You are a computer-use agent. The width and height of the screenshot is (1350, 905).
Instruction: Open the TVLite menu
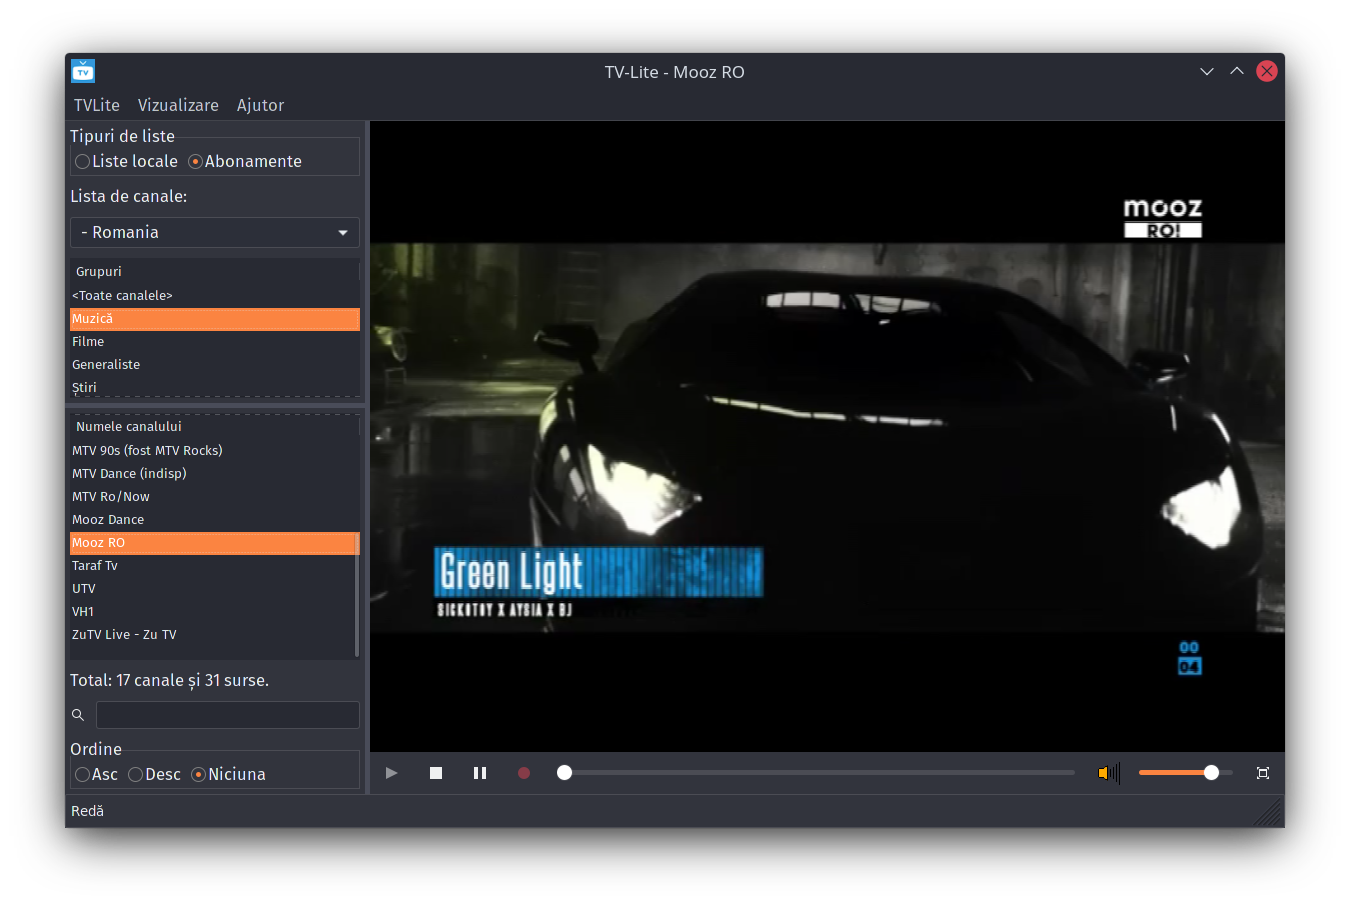point(97,105)
